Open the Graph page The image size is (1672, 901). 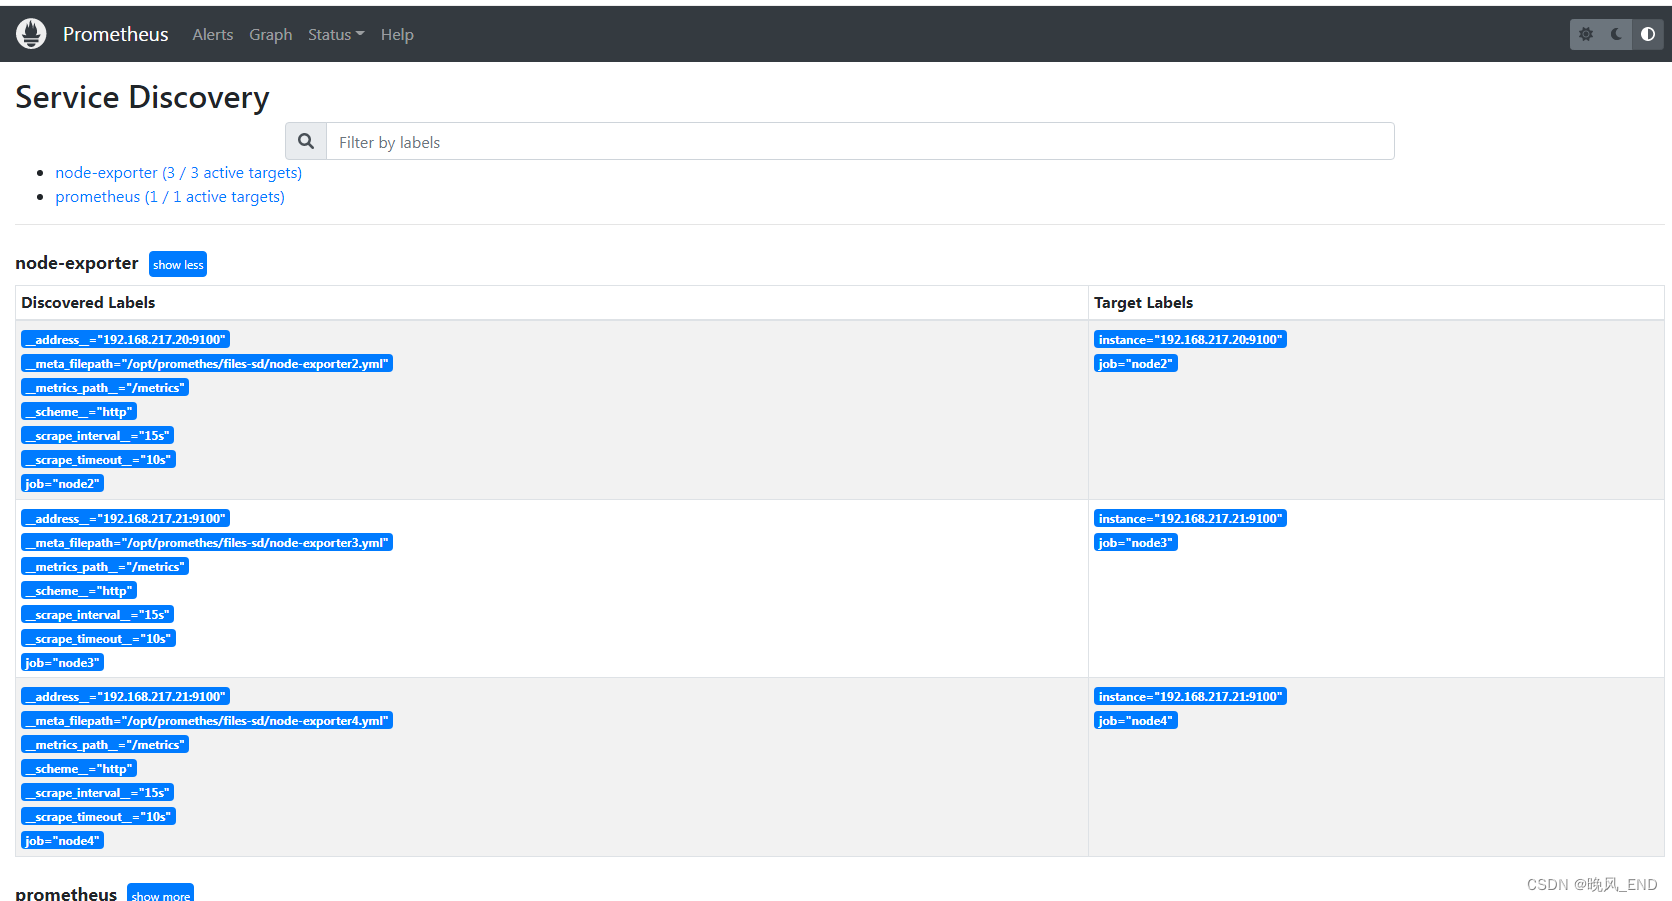(x=271, y=35)
